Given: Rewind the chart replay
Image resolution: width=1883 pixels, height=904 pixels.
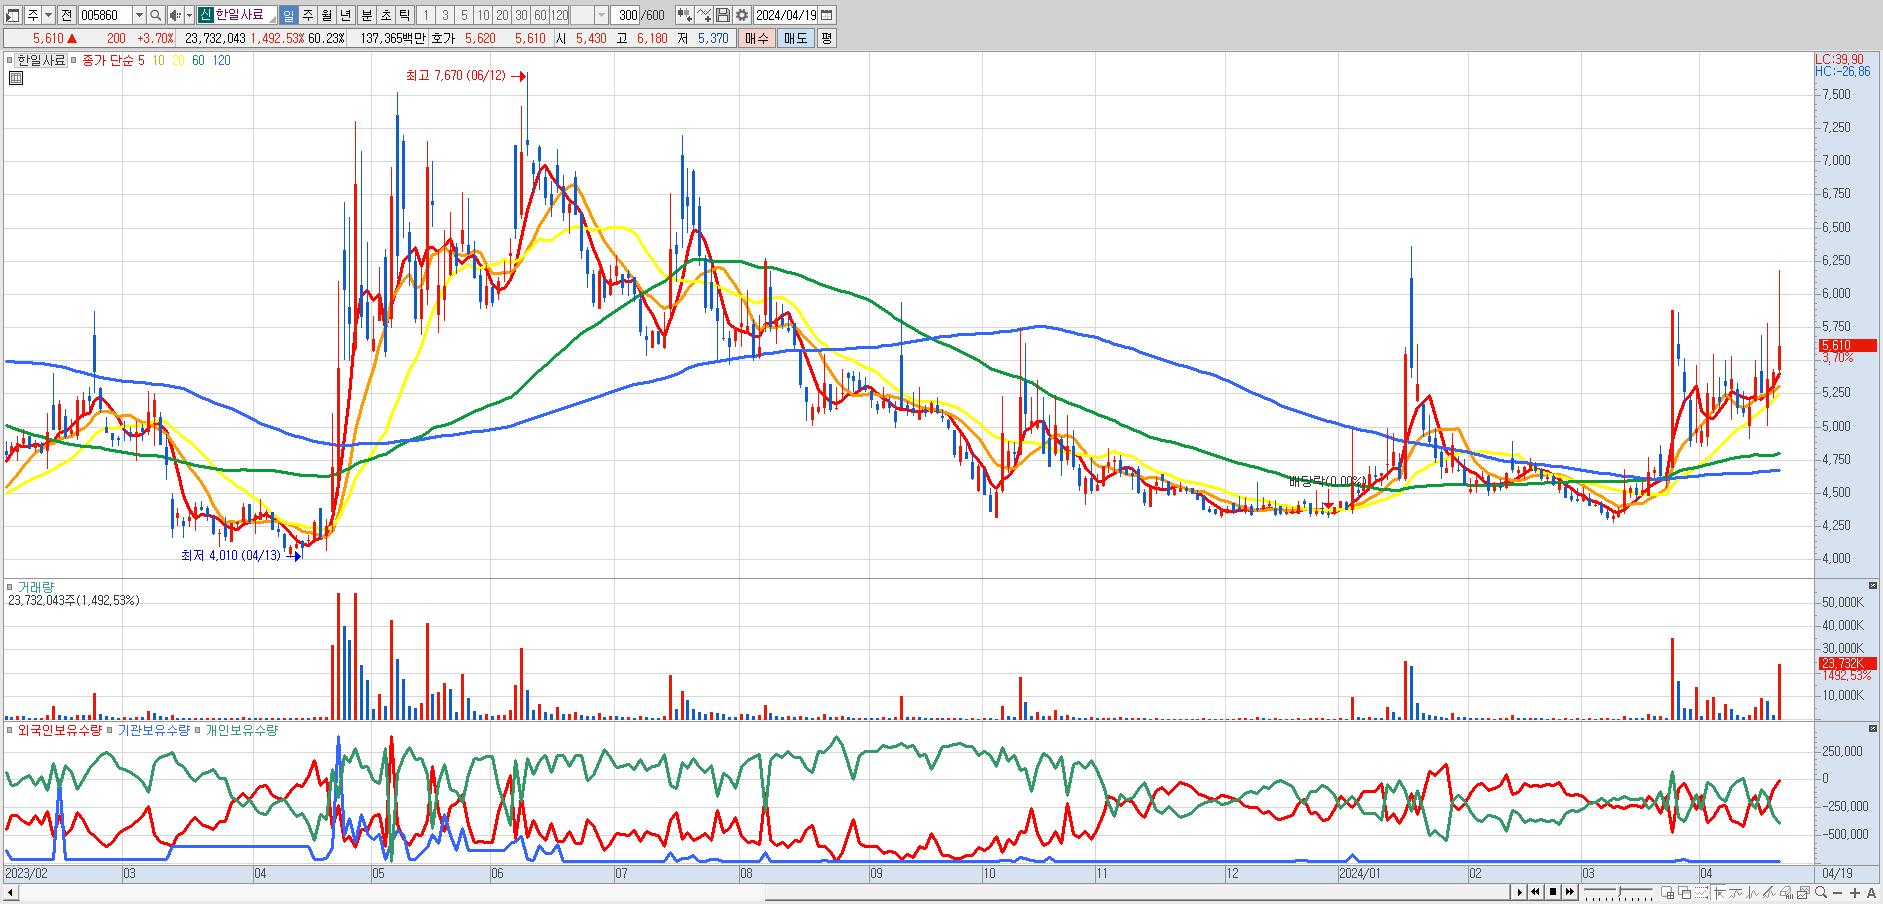Looking at the screenshot, I should [x=1536, y=892].
